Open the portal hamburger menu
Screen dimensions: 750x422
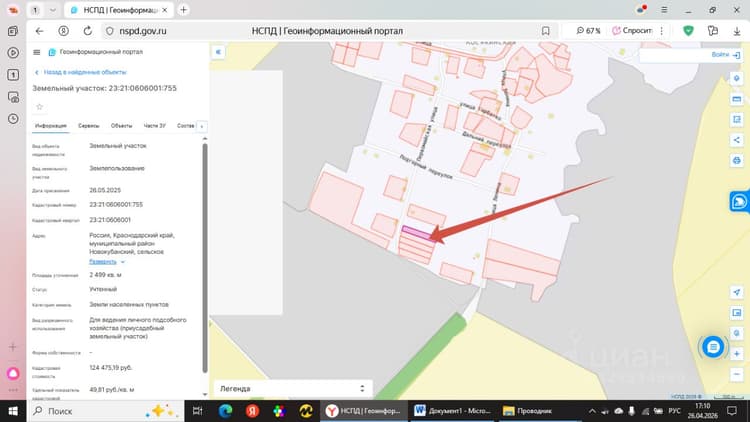(x=36, y=52)
